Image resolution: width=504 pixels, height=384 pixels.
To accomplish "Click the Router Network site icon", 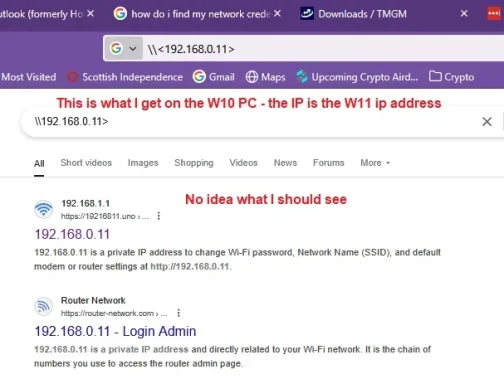I will (x=44, y=306).
